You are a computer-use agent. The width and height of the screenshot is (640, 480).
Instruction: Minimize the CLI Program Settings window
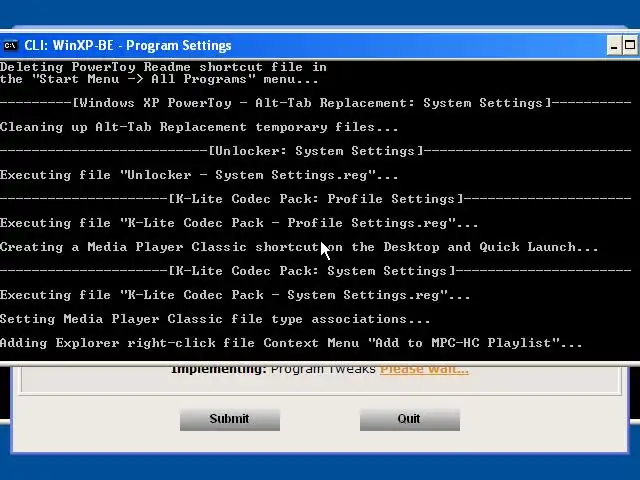(614, 46)
